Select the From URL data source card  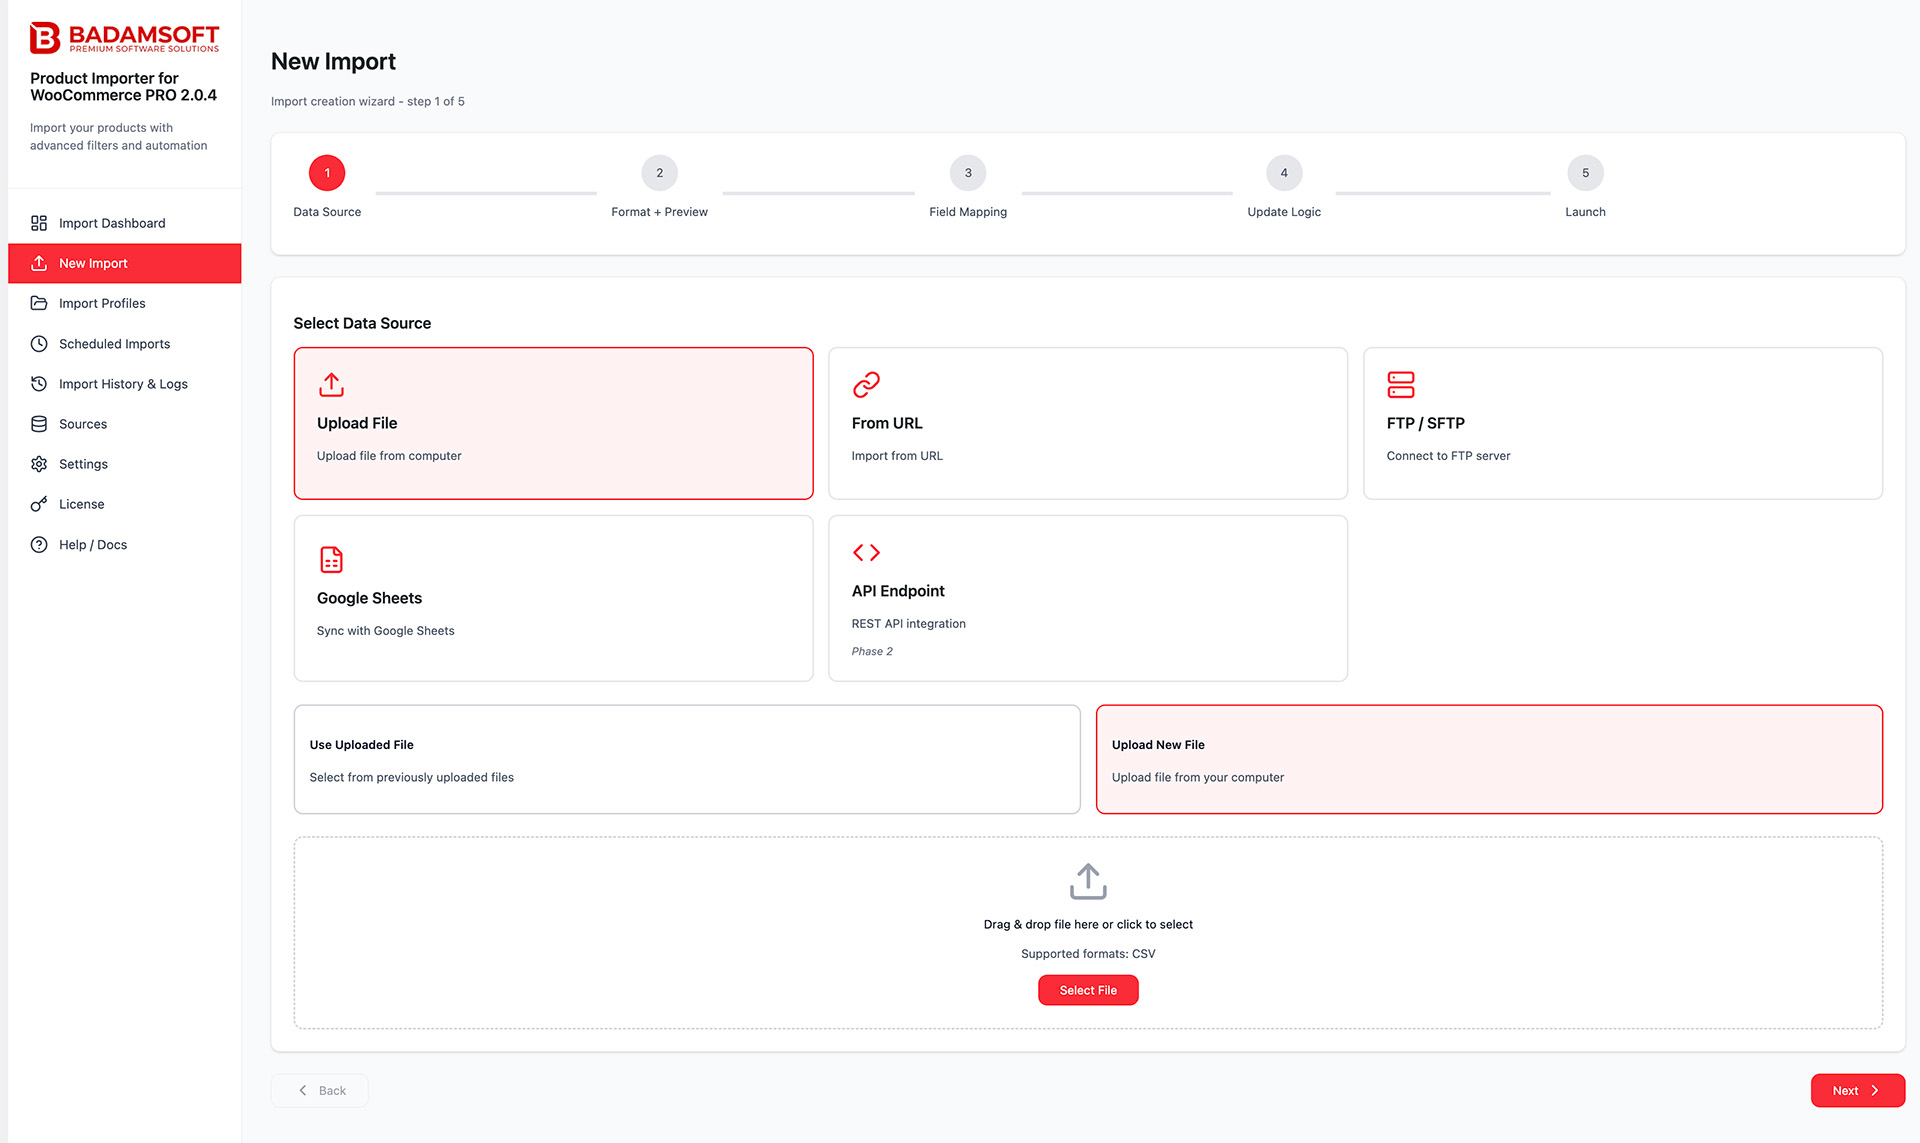[1087, 423]
